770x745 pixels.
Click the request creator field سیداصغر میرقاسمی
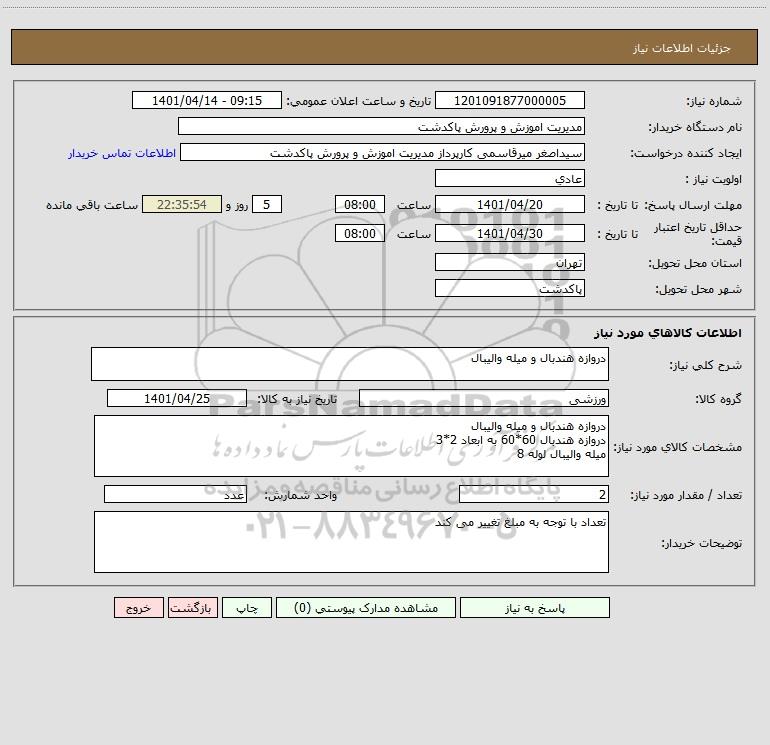[x=383, y=152]
